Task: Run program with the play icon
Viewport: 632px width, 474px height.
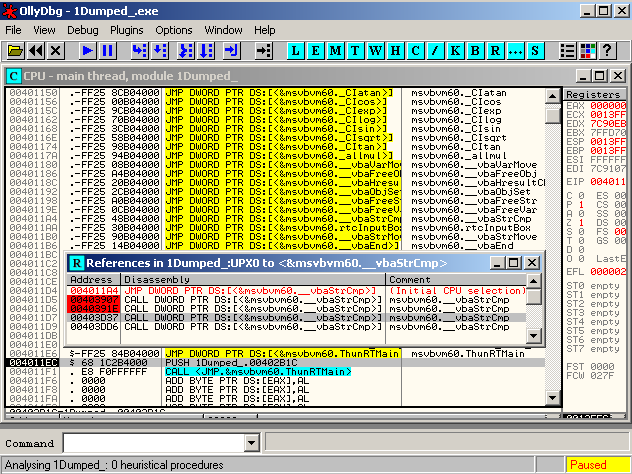Action: pyautogui.click(x=87, y=51)
